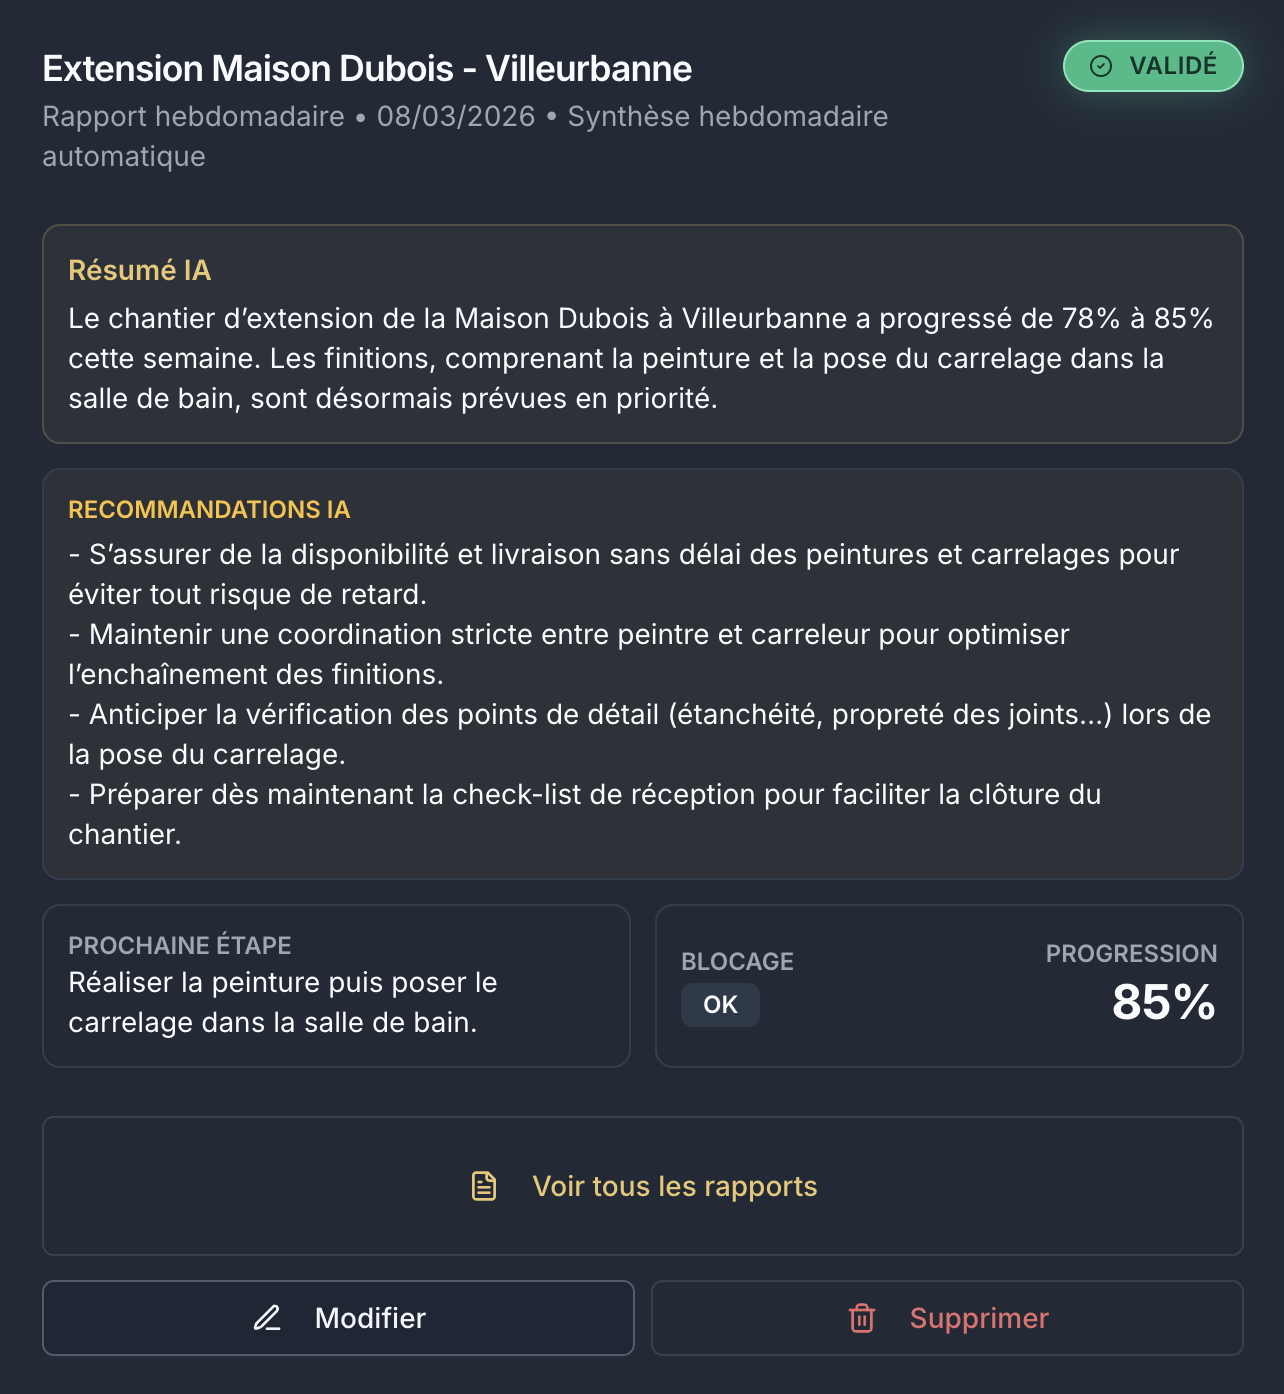Open all reports via Voir tous les rapports
The width and height of the screenshot is (1284, 1394).
pyautogui.click(x=675, y=1186)
